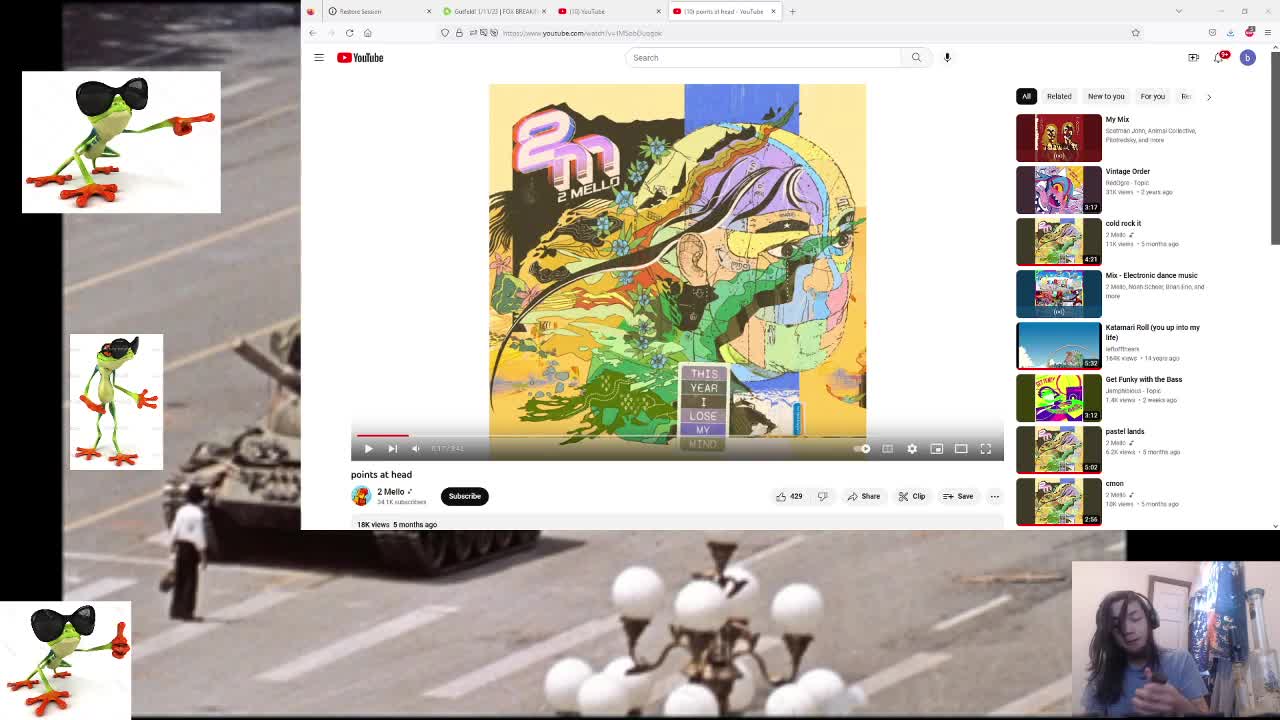Select the For you chip

[x=1152, y=96]
